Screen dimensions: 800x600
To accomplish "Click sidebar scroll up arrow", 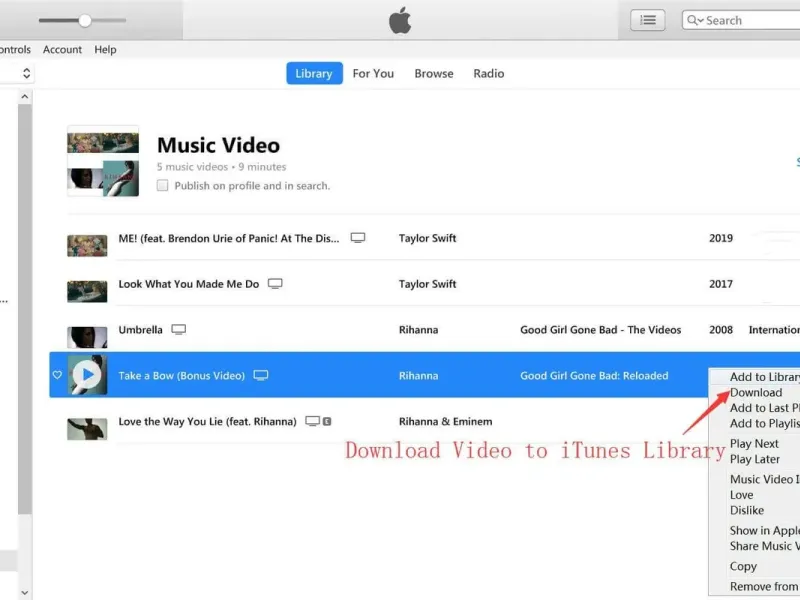I will click(x=24, y=96).
